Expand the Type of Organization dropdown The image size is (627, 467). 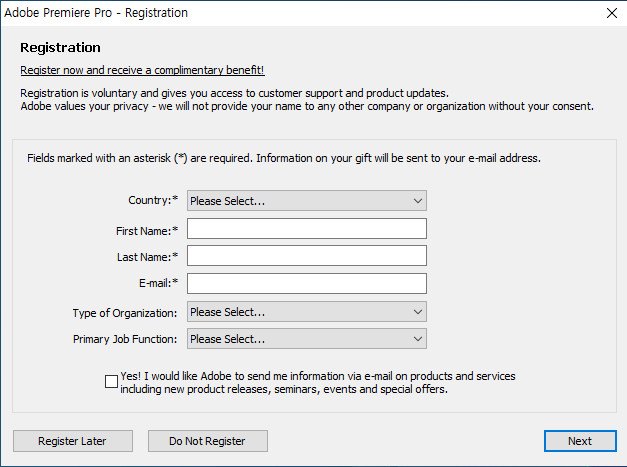[x=307, y=312]
